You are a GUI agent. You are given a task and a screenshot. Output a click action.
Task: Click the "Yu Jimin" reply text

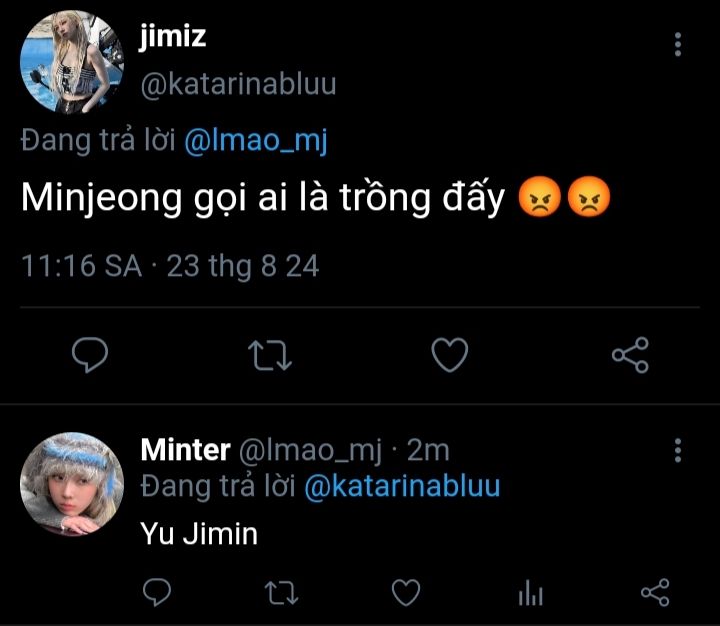pyautogui.click(x=199, y=534)
